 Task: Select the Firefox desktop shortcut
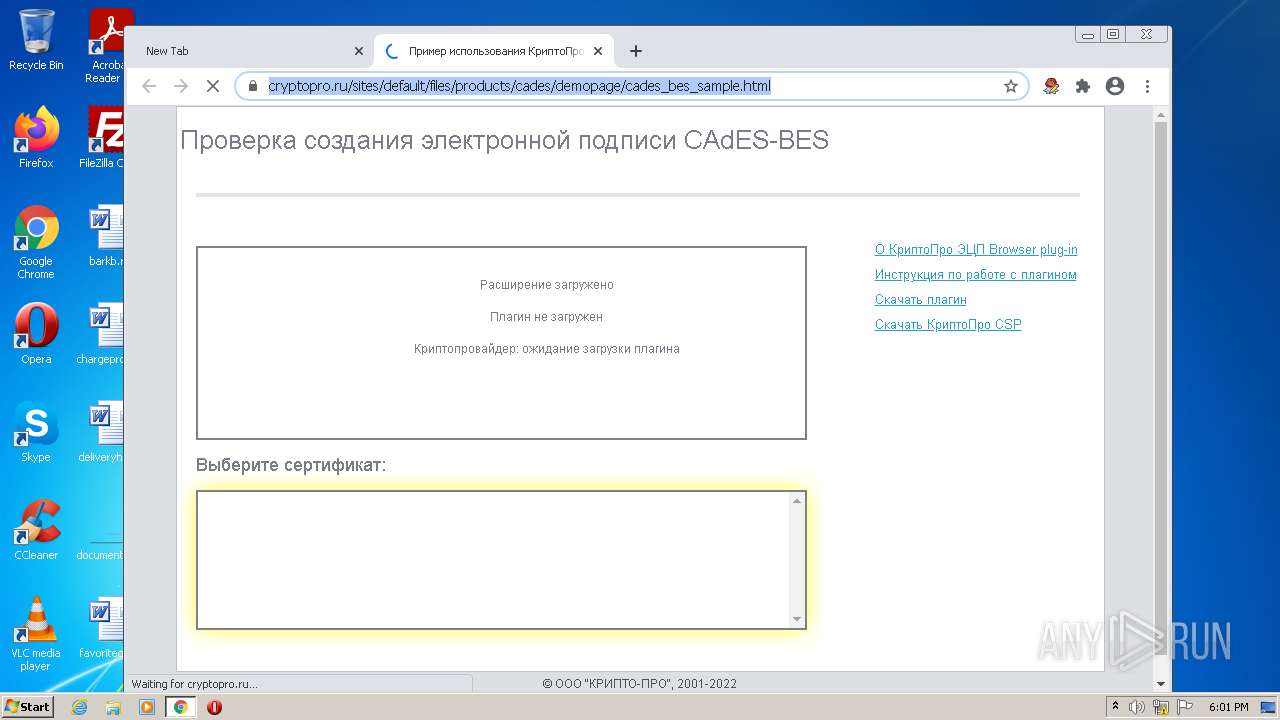[x=36, y=137]
